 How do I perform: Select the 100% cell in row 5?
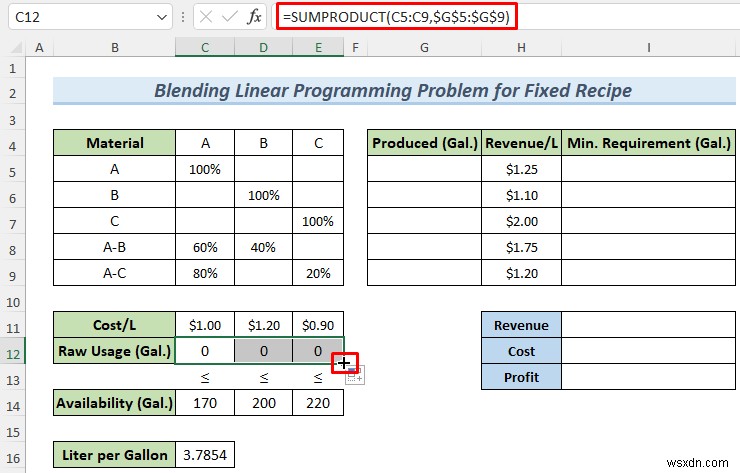pos(205,169)
